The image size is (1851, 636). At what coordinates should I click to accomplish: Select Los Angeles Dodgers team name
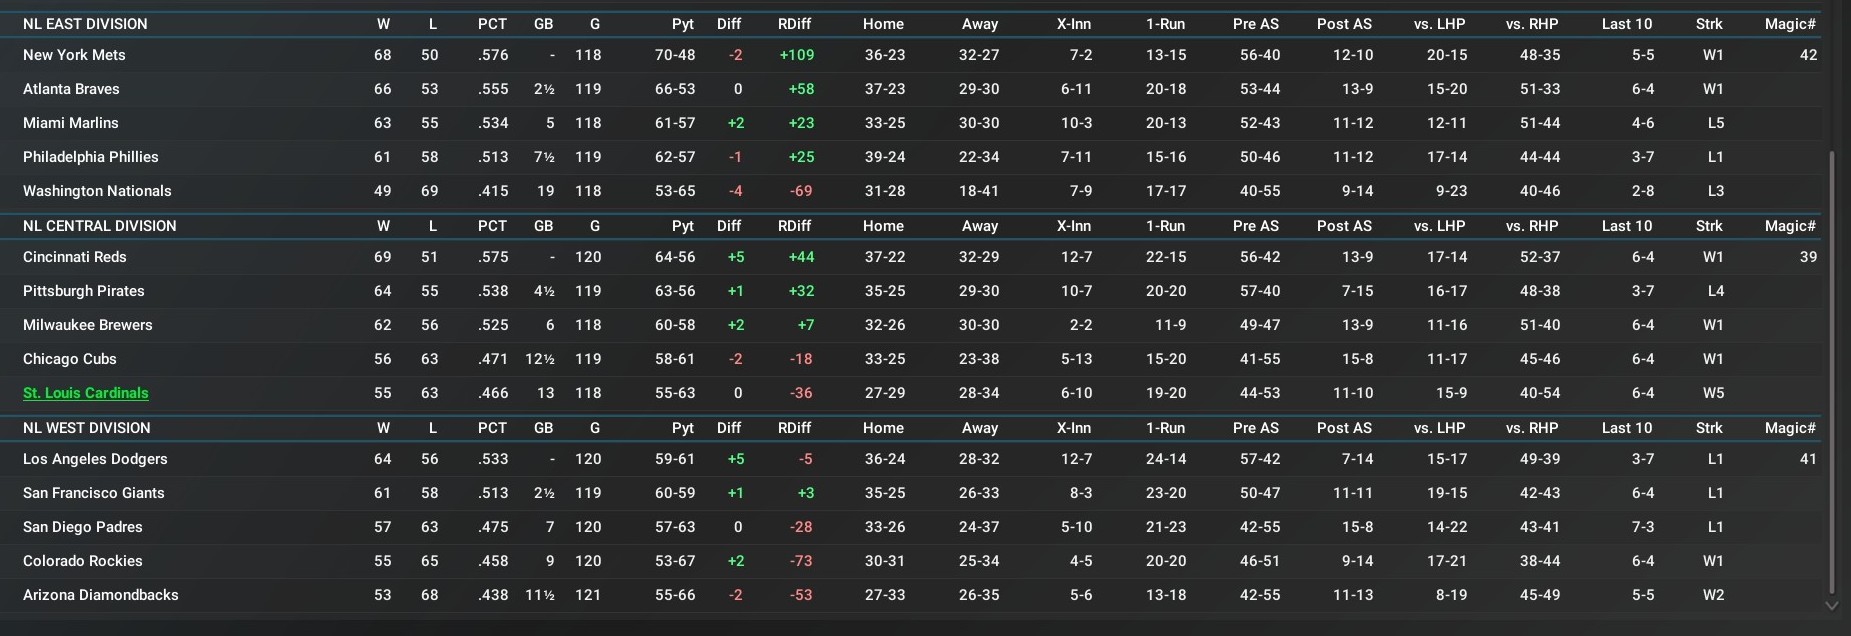95,459
